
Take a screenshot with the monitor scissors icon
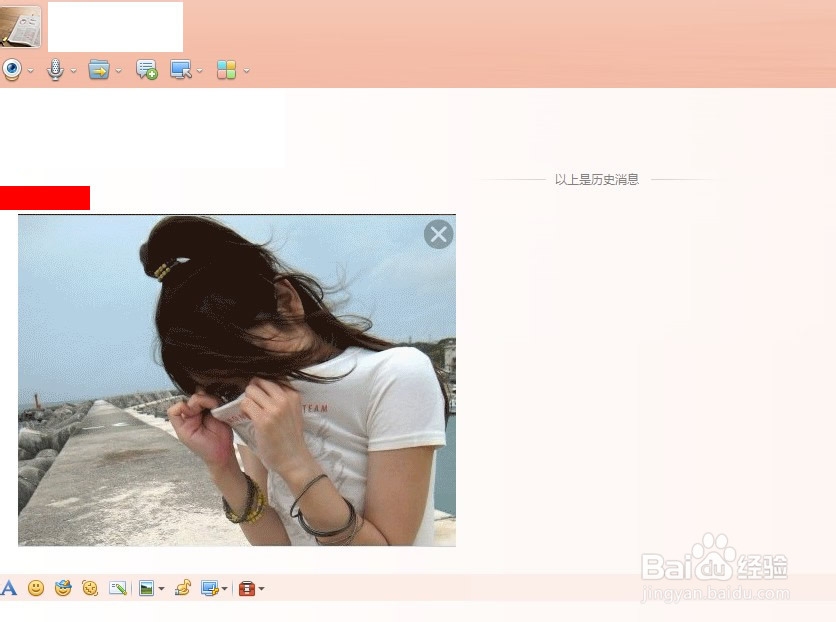(x=210, y=588)
